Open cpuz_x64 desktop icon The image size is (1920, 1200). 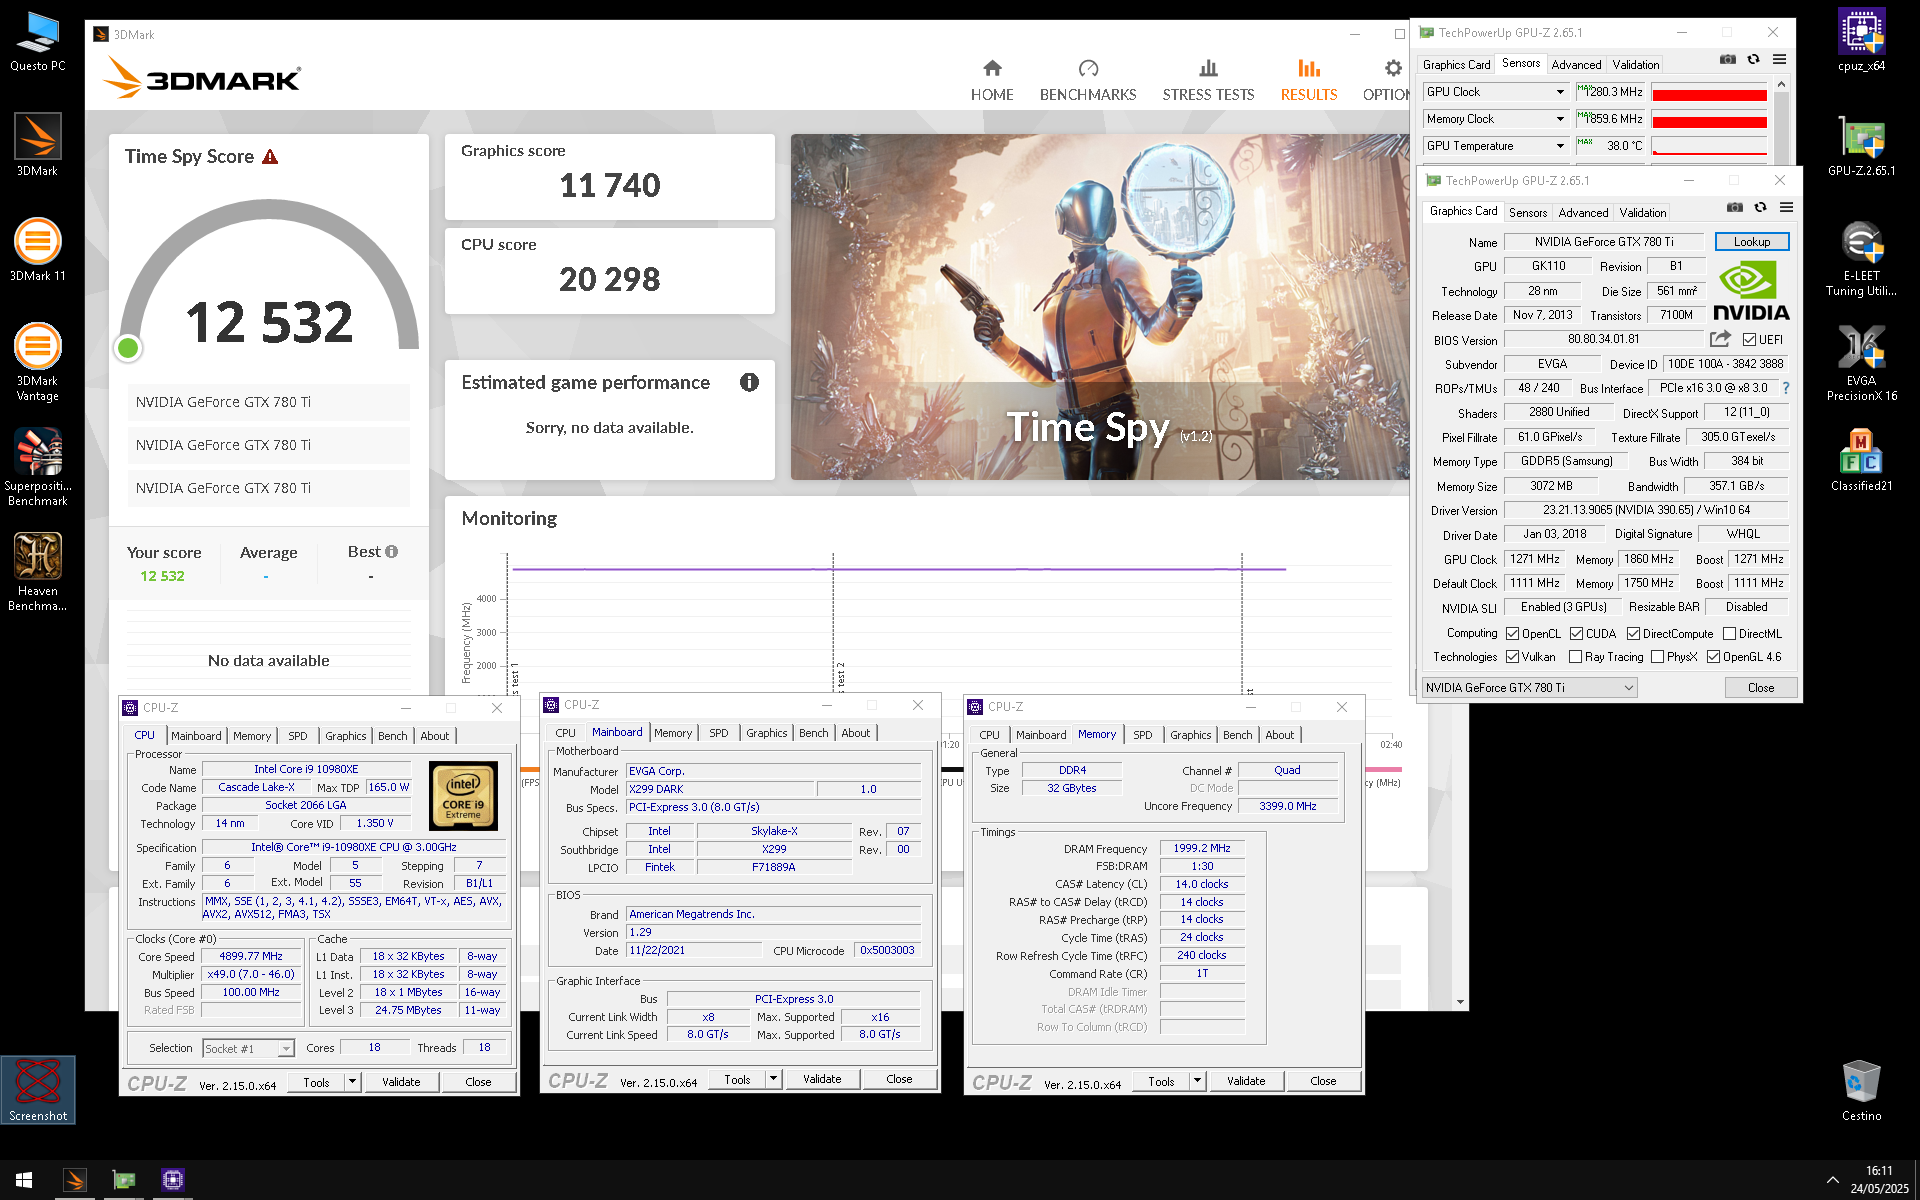click(x=1861, y=42)
